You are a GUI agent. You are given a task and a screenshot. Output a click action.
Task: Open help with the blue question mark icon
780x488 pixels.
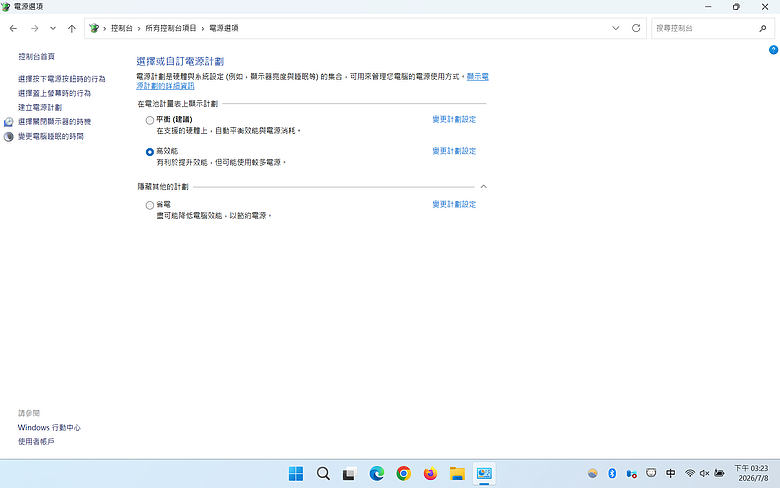click(773, 50)
